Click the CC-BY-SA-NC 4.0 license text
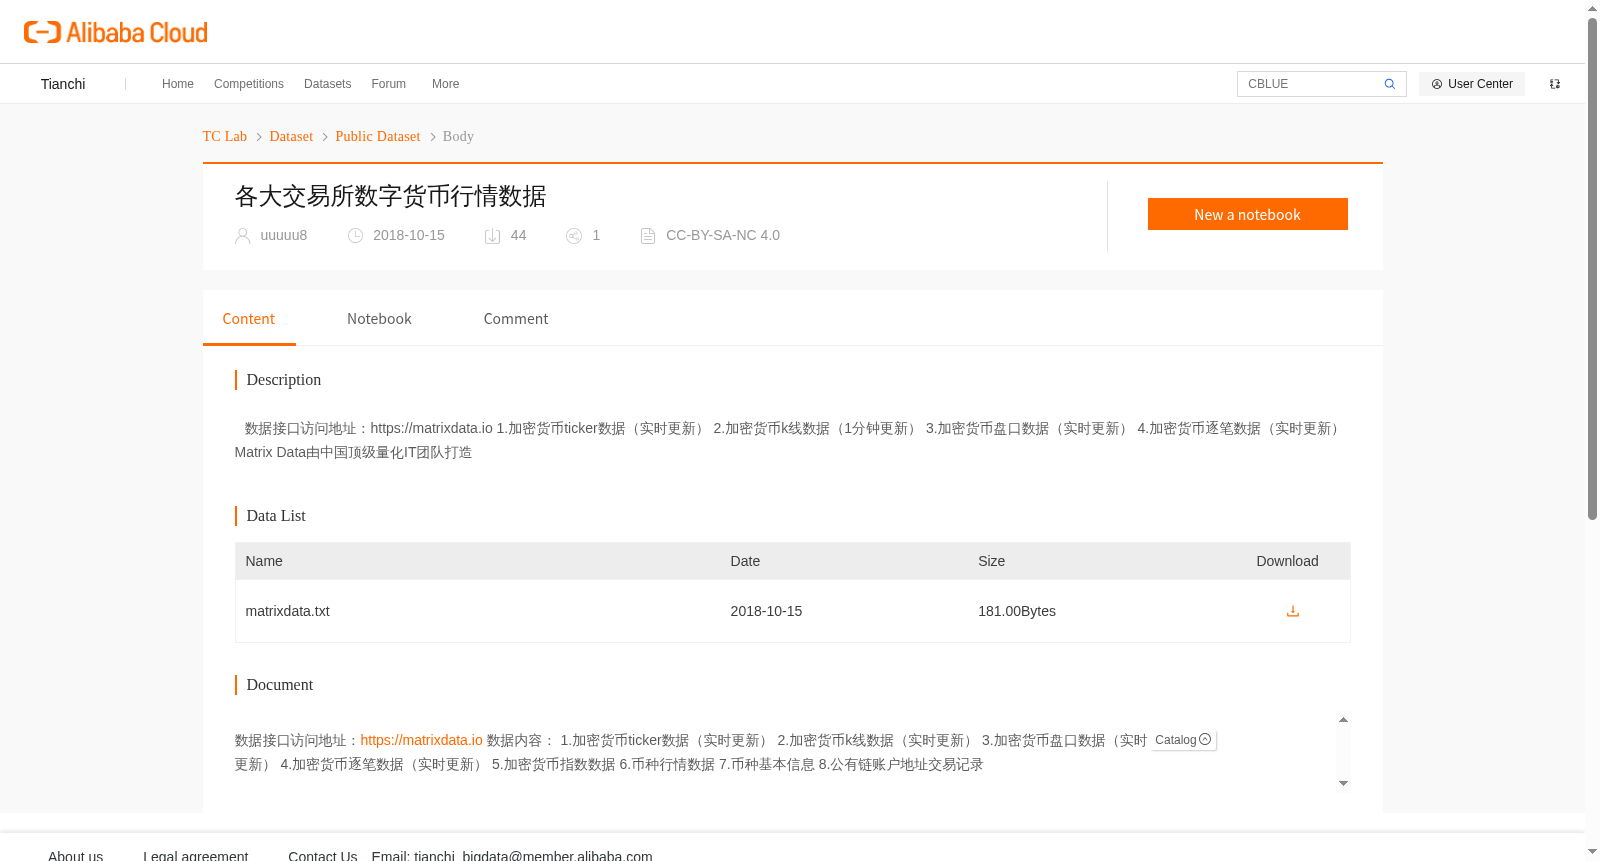Viewport: 1600px width, 861px height. (723, 236)
